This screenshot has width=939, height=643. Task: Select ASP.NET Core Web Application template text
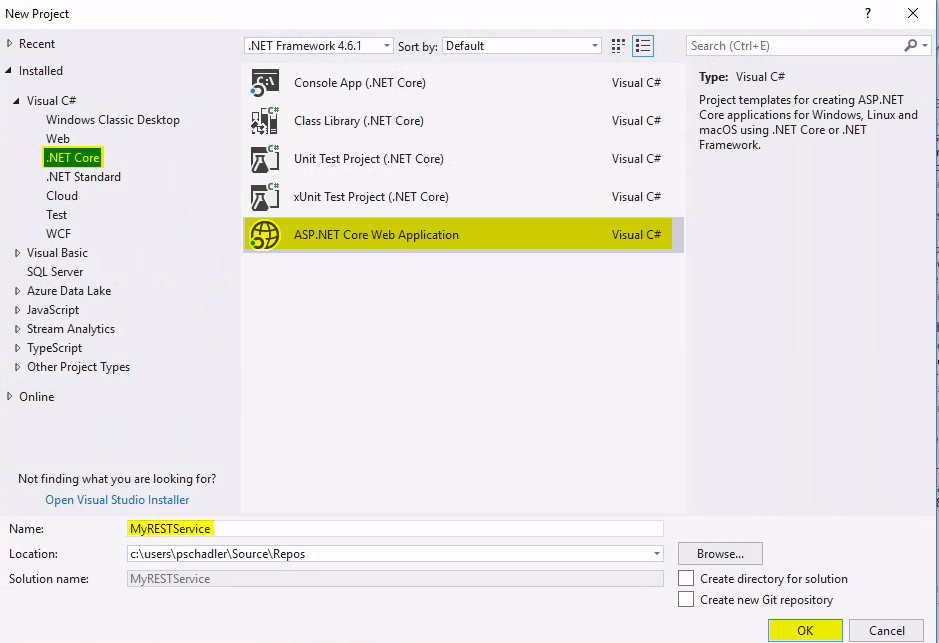[376, 235]
